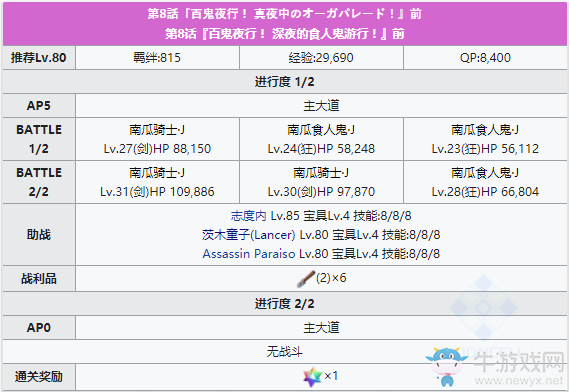Image resolution: width=569 pixels, height=392 pixels.
Task: Select the QP:8,400 value
Action: [x=485, y=58]
